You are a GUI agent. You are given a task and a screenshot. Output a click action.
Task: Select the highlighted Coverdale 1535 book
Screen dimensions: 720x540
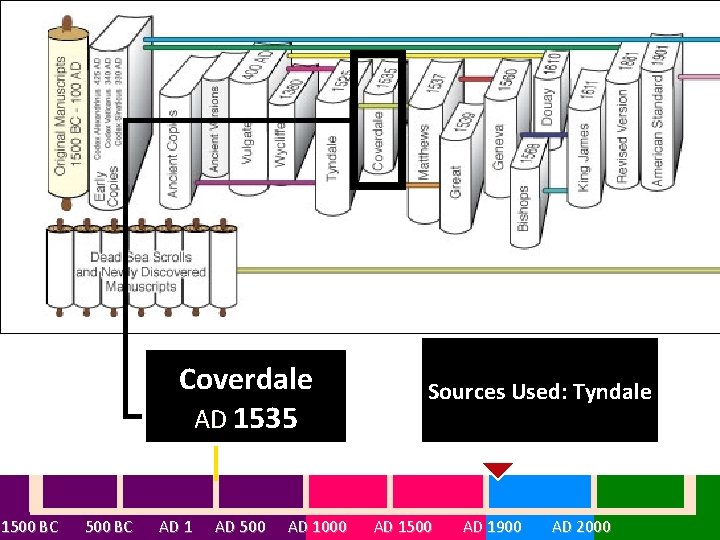tap(379, 120)
